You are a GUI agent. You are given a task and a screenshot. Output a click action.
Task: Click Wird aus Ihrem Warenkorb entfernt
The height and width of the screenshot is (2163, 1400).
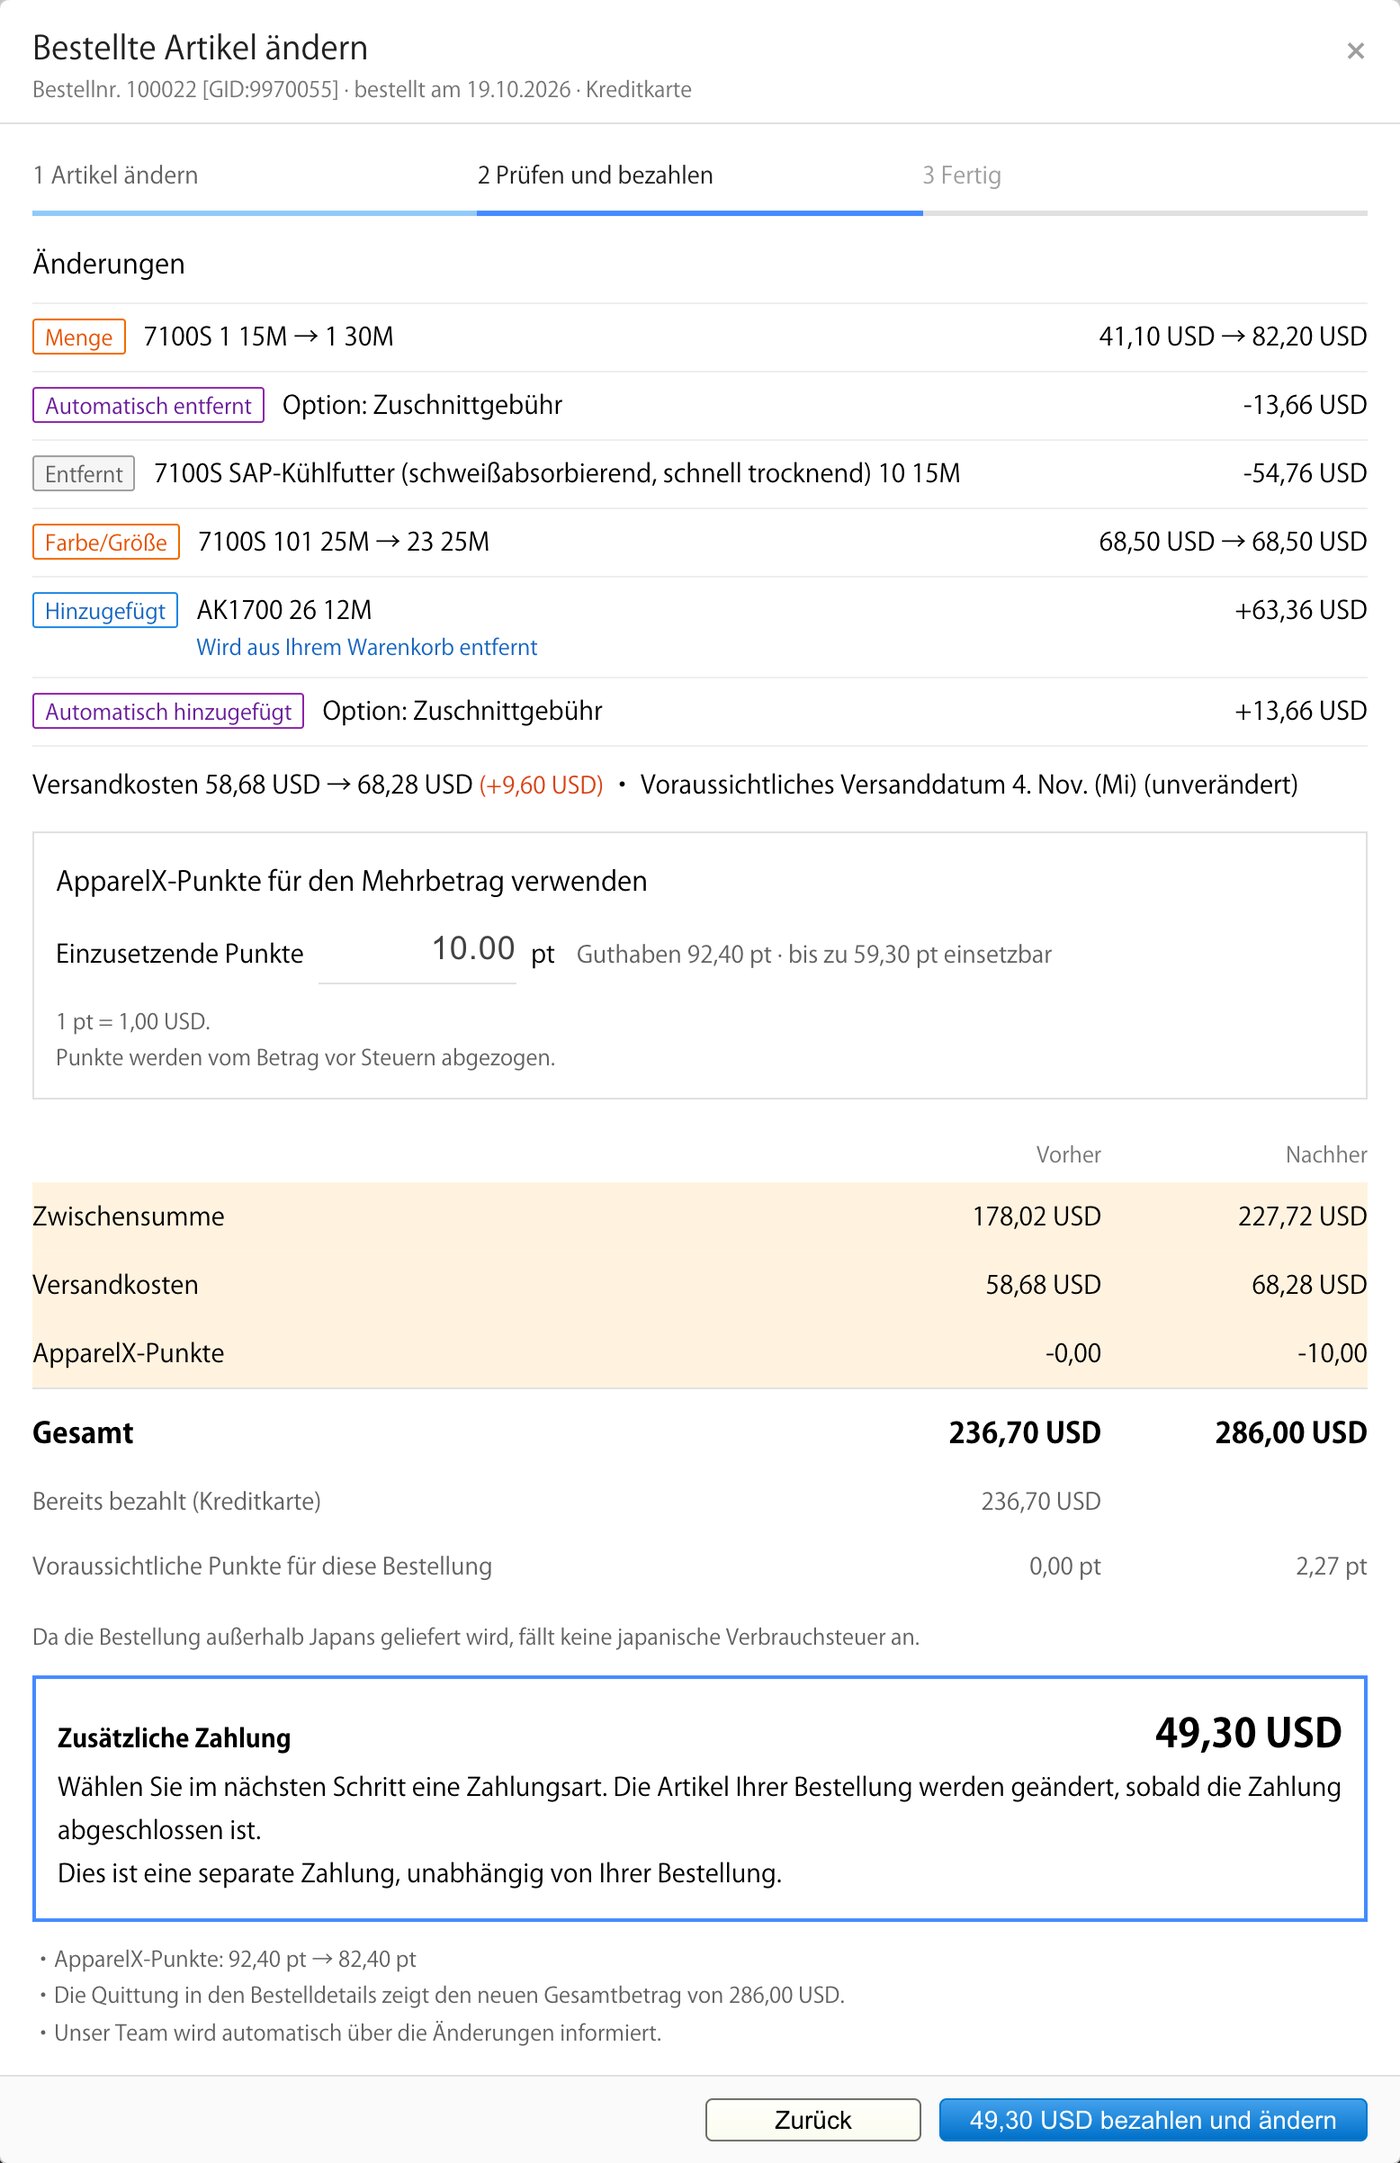click(367, 647)
